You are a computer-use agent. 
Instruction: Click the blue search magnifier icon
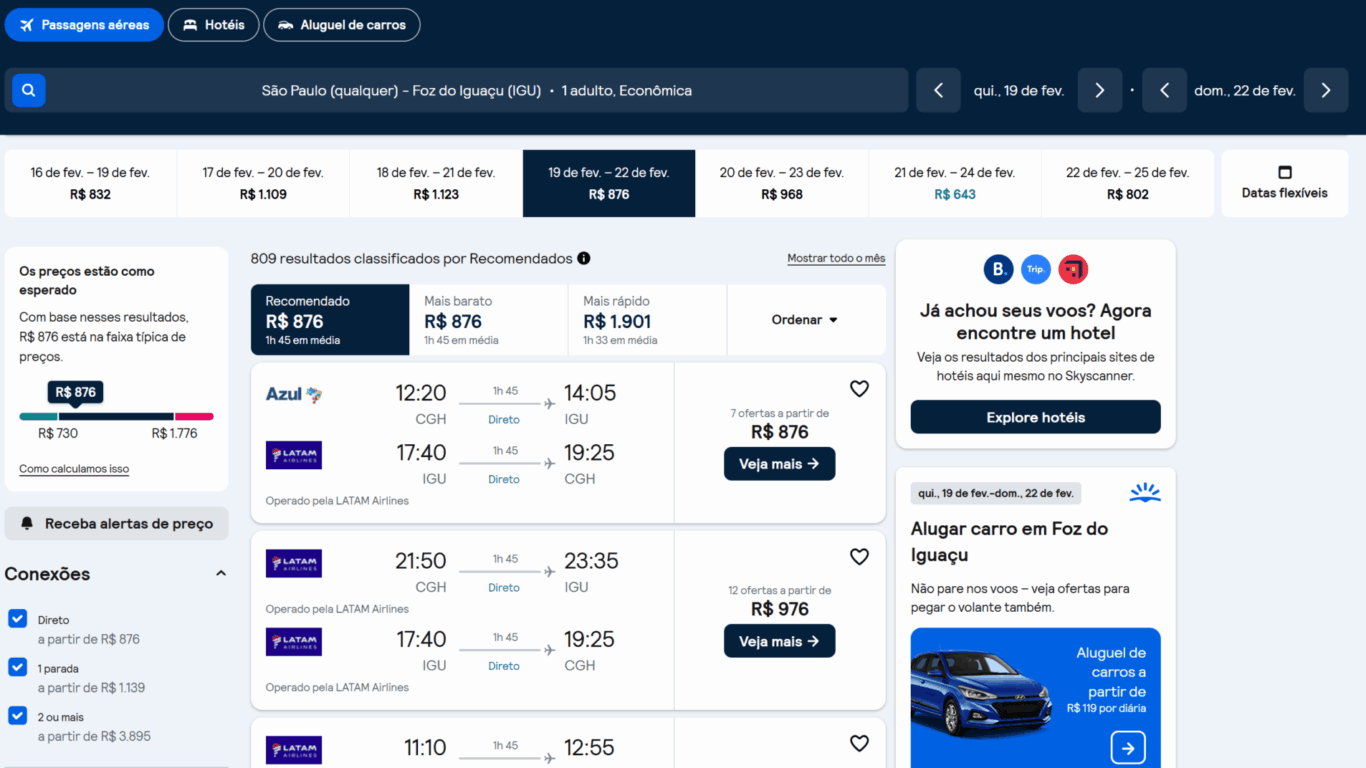pos(27,89)
